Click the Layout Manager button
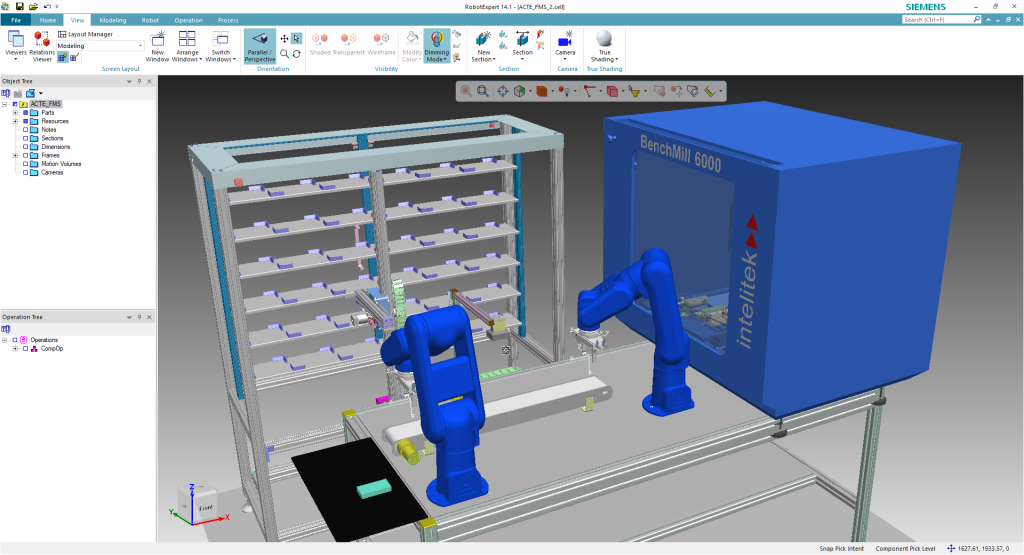 click(85, 34)
